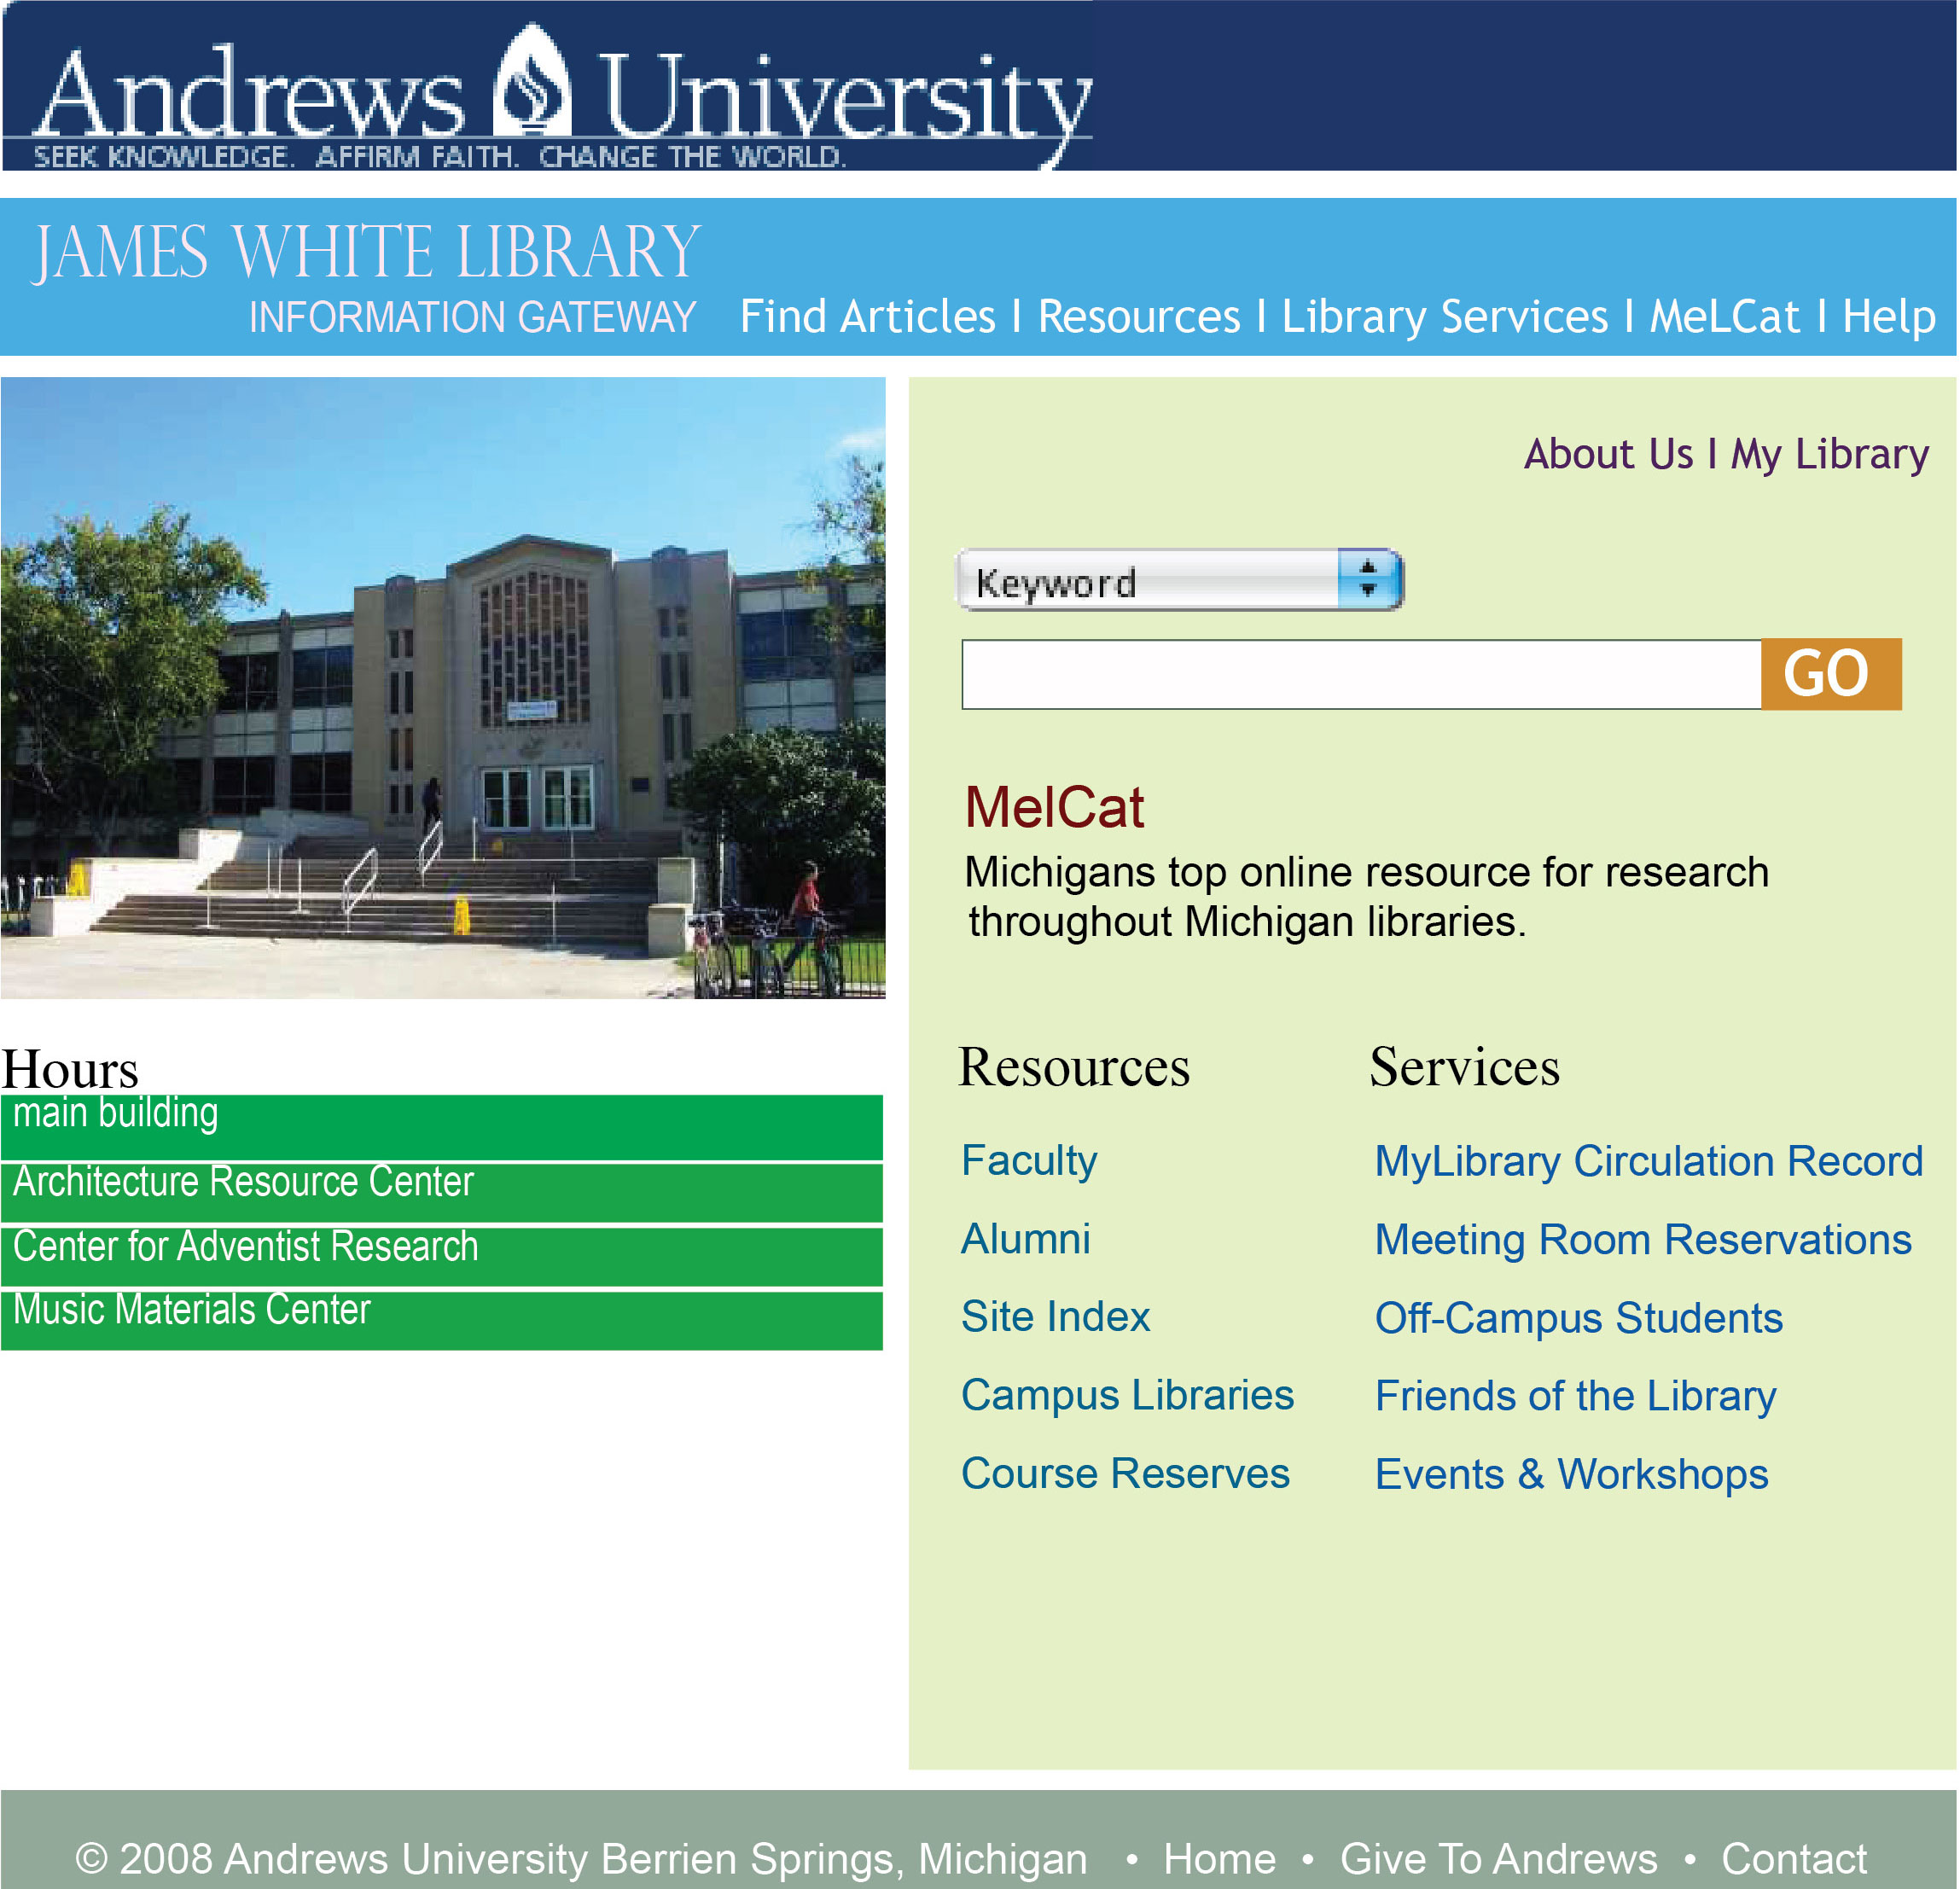Click the Keyword dropdown stepper arrows
The height and width of the screenshot is (1889, 1960).
pyautogui.click(x=1368, y=579)
